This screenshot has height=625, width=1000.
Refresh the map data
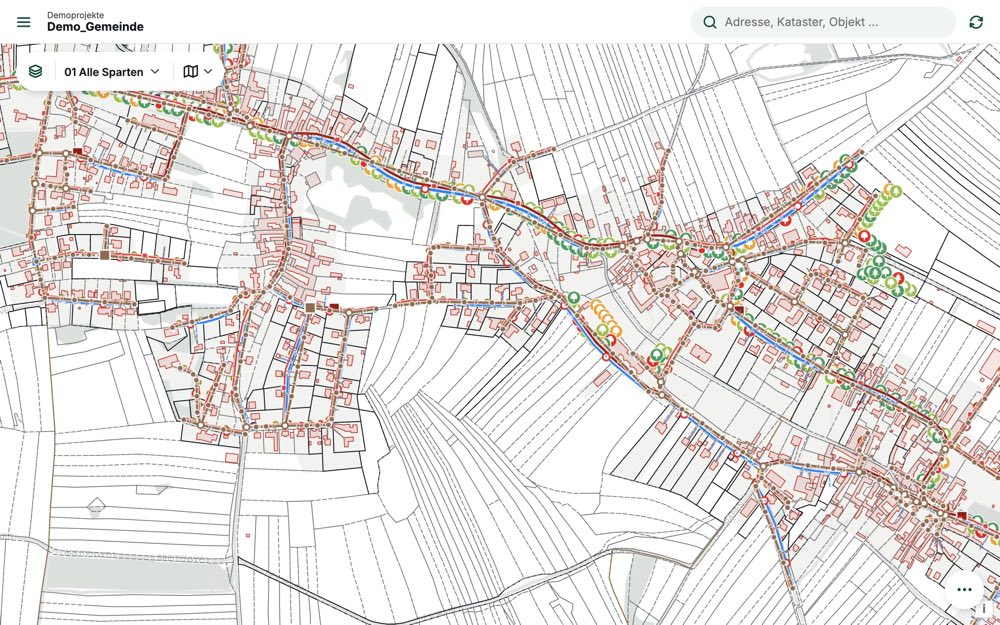(x=976, y=22)
